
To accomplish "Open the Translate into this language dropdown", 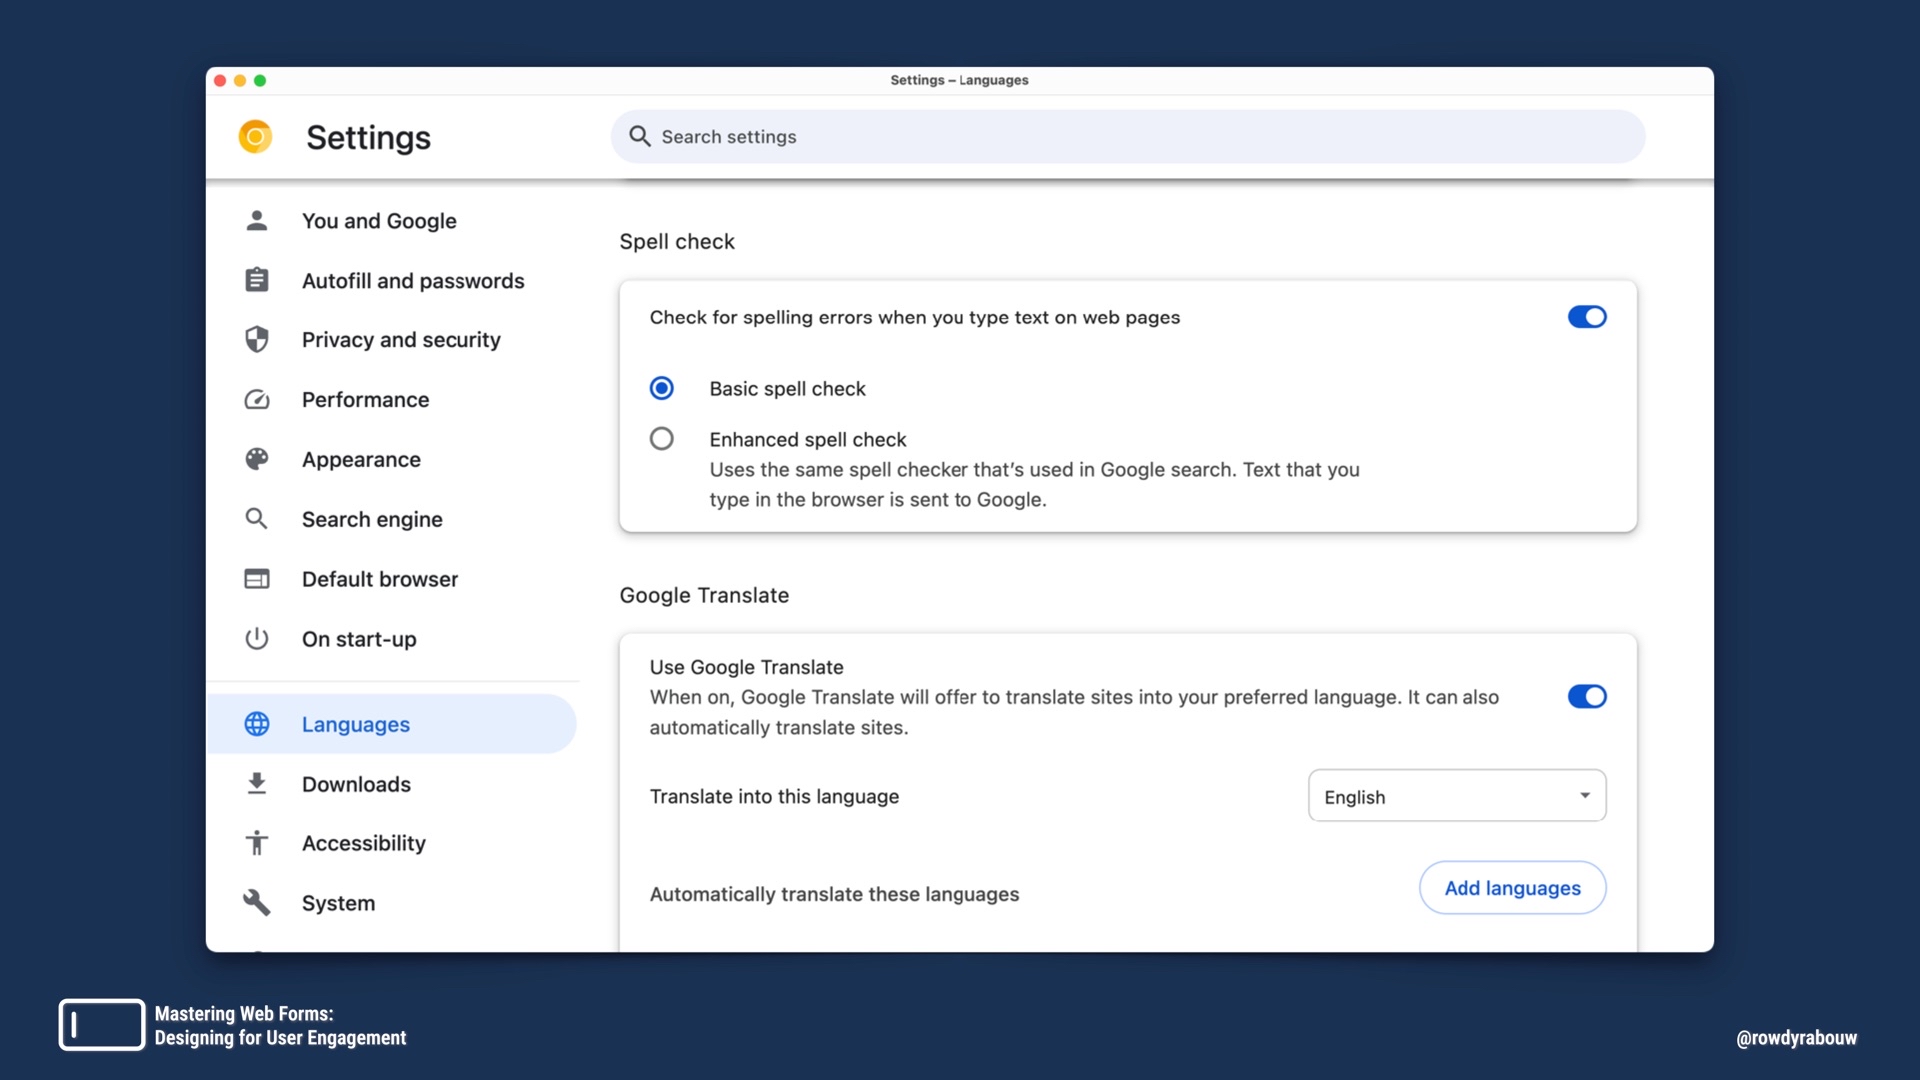I will (x=1456, y=796).
